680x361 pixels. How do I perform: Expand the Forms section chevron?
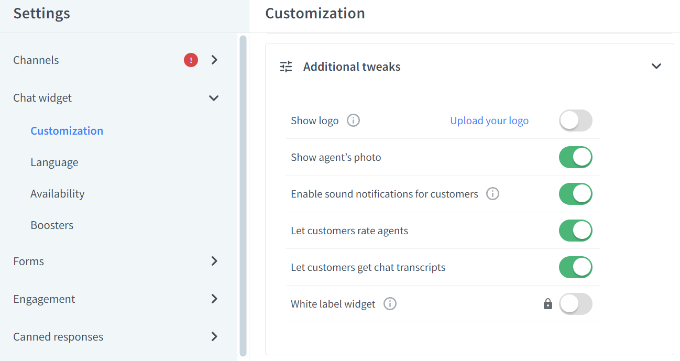click(x=214, y=261)
